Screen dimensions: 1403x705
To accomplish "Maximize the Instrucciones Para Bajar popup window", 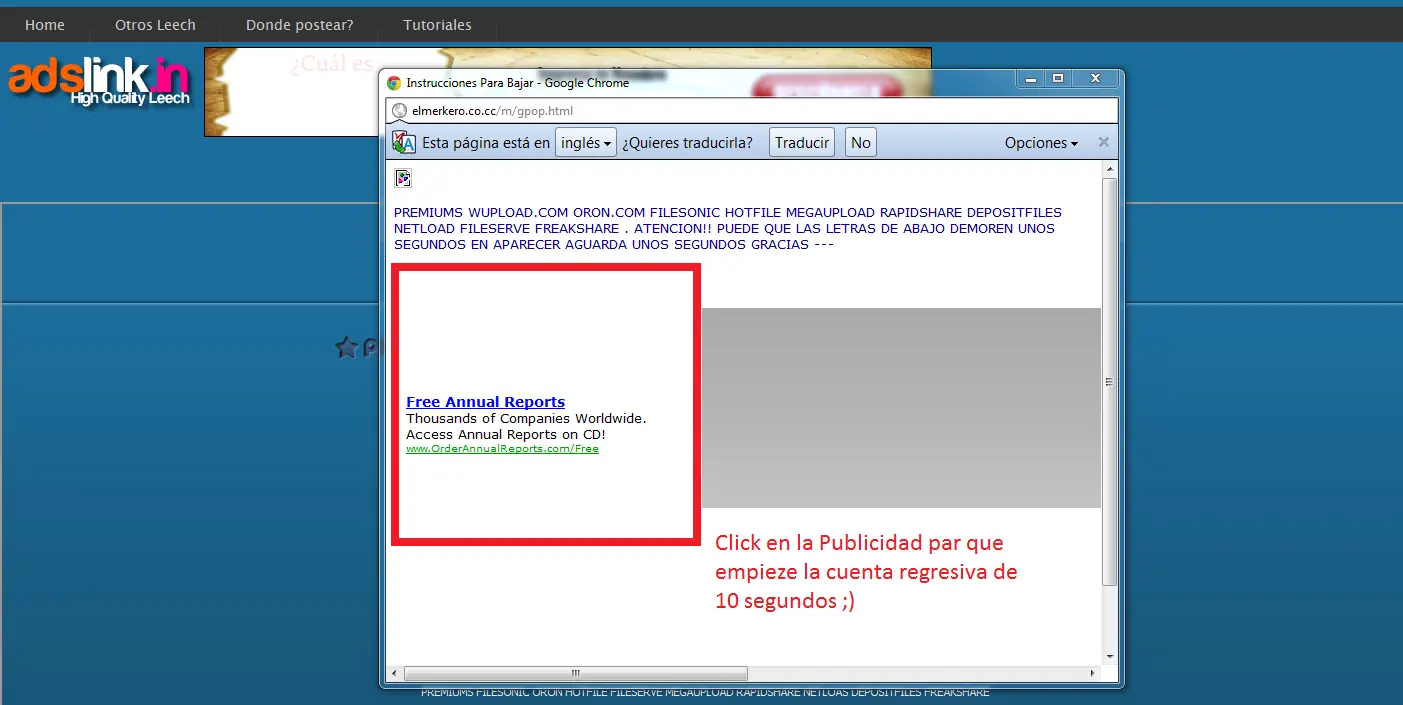I will click(x=1057, y=77).
